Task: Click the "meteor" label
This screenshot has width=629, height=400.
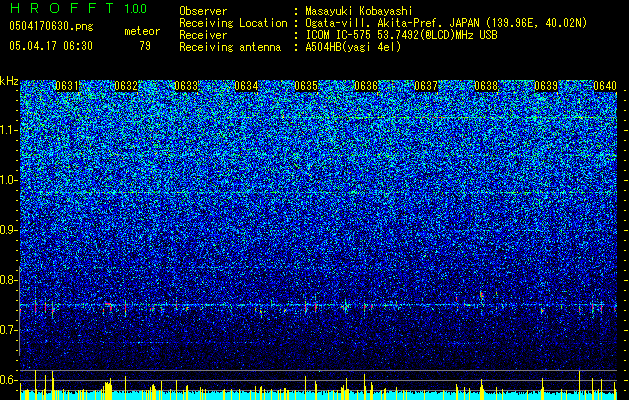Action: [x=142, y=32]
